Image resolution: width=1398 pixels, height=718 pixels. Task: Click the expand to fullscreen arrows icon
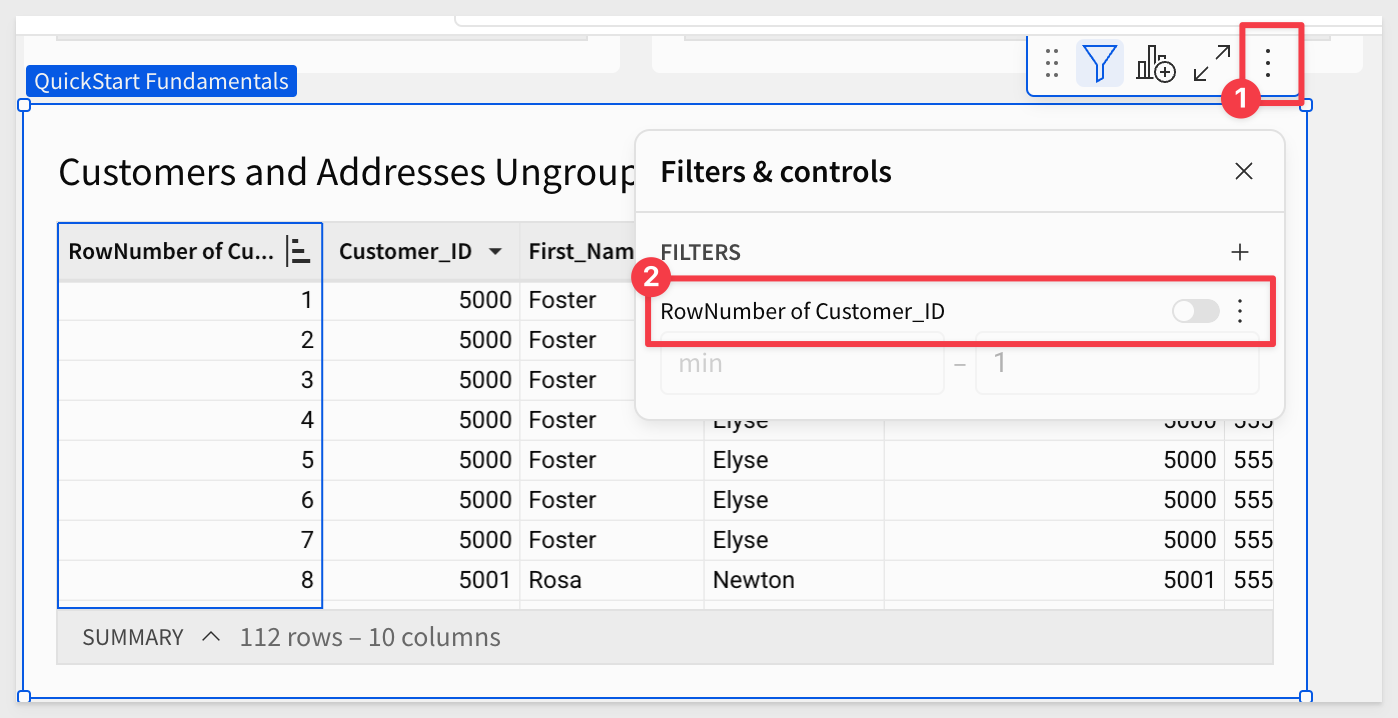1212,63
